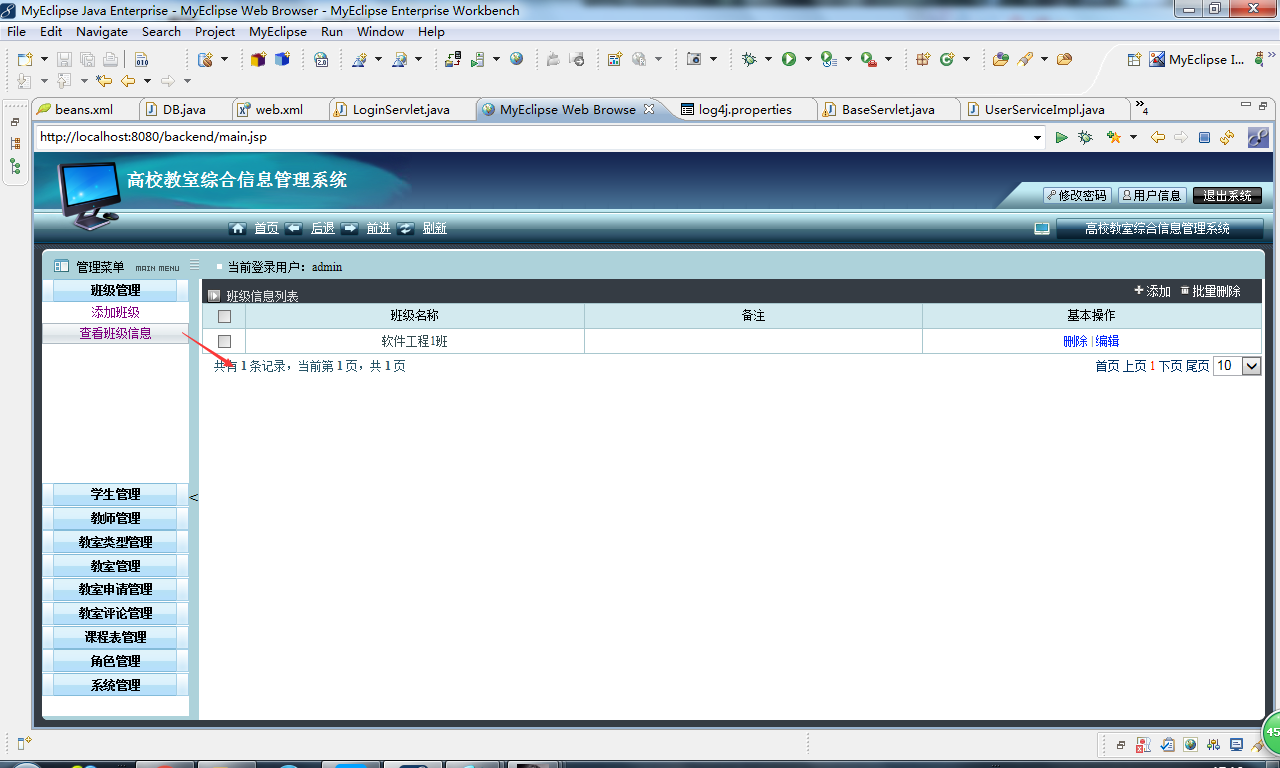The width and height of the screenshot is (1280, 768).
Task: Switch to UserServiceImpl.java editor tab
Action: pos(1044,110)
